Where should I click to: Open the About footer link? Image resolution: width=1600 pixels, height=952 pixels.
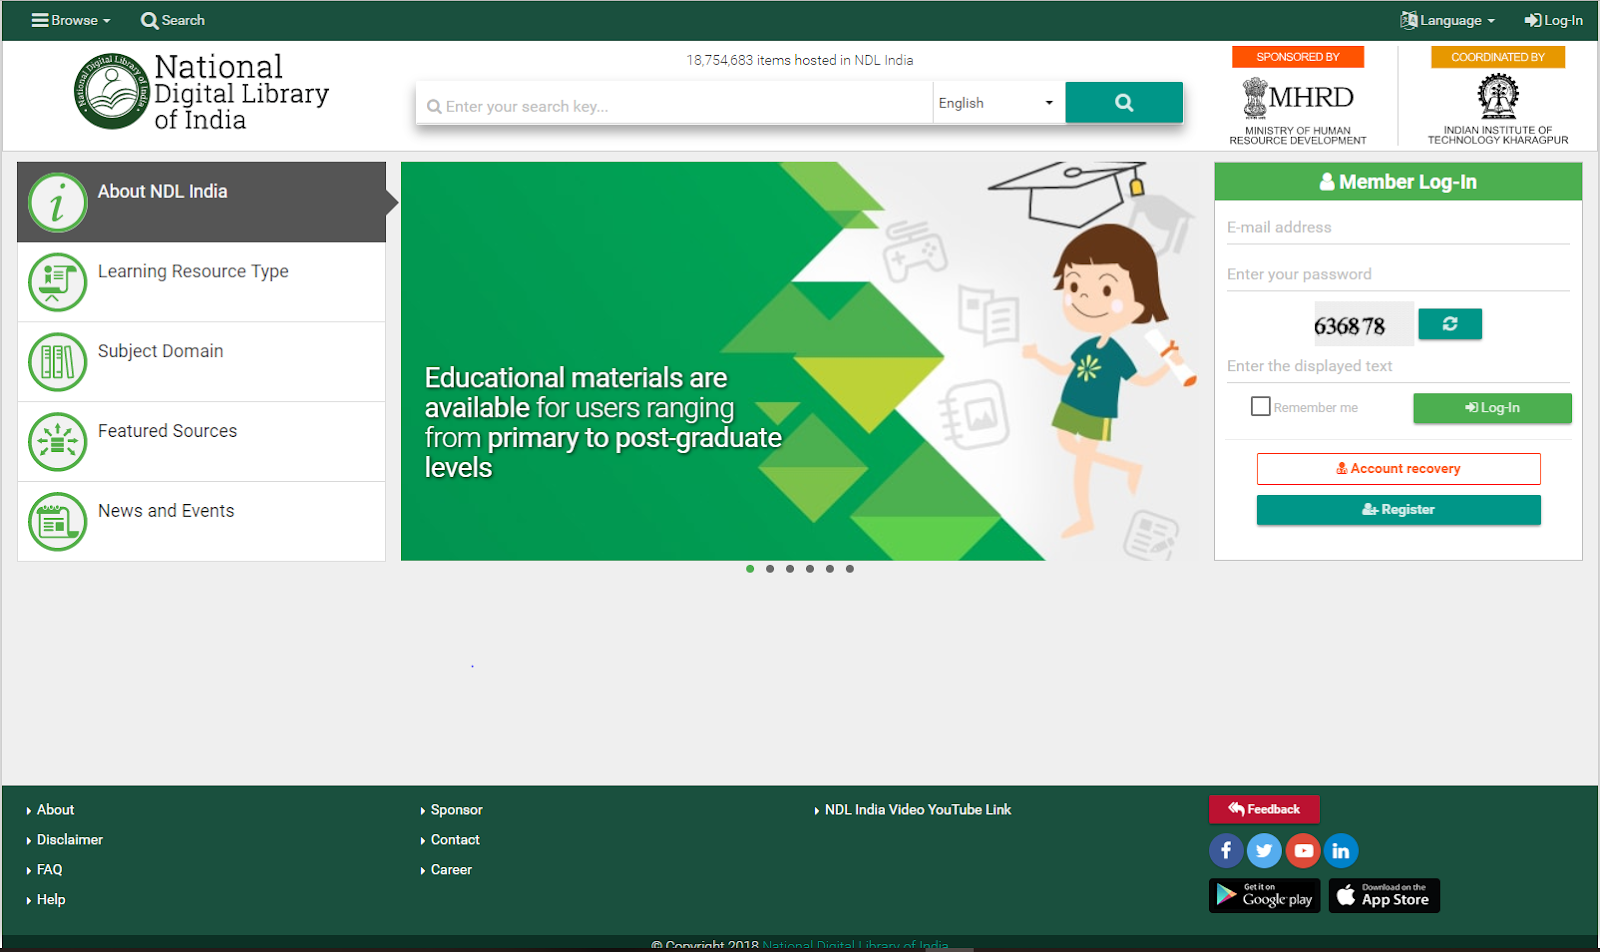(x=55, y=810)
